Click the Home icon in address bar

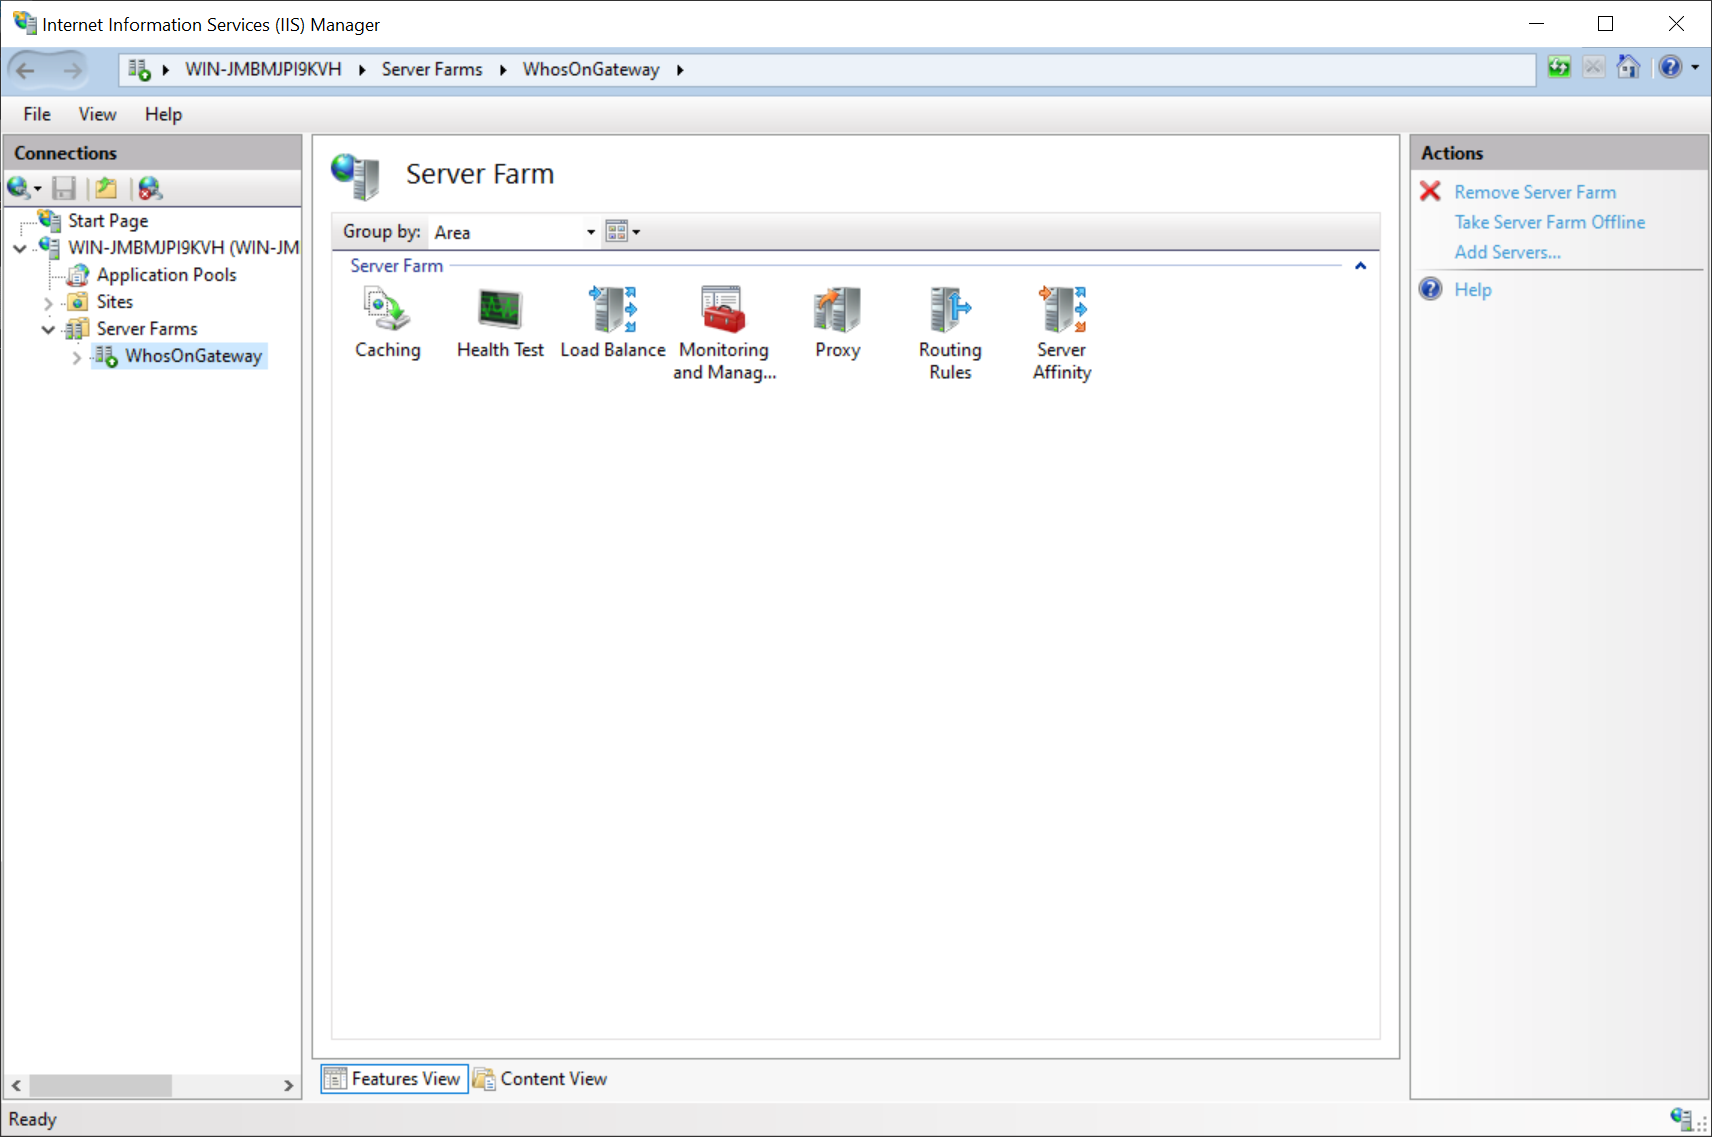click(x=1628, y=68)
